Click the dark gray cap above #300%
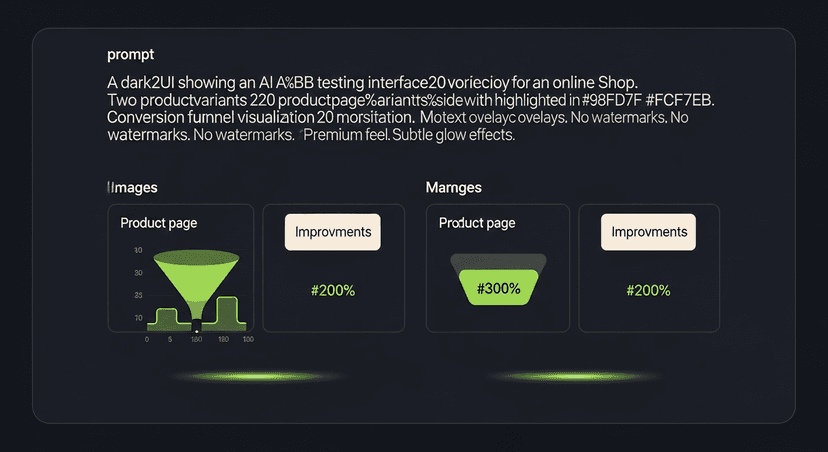This screenshot has height=452, width=828. (x=498, y=262)
